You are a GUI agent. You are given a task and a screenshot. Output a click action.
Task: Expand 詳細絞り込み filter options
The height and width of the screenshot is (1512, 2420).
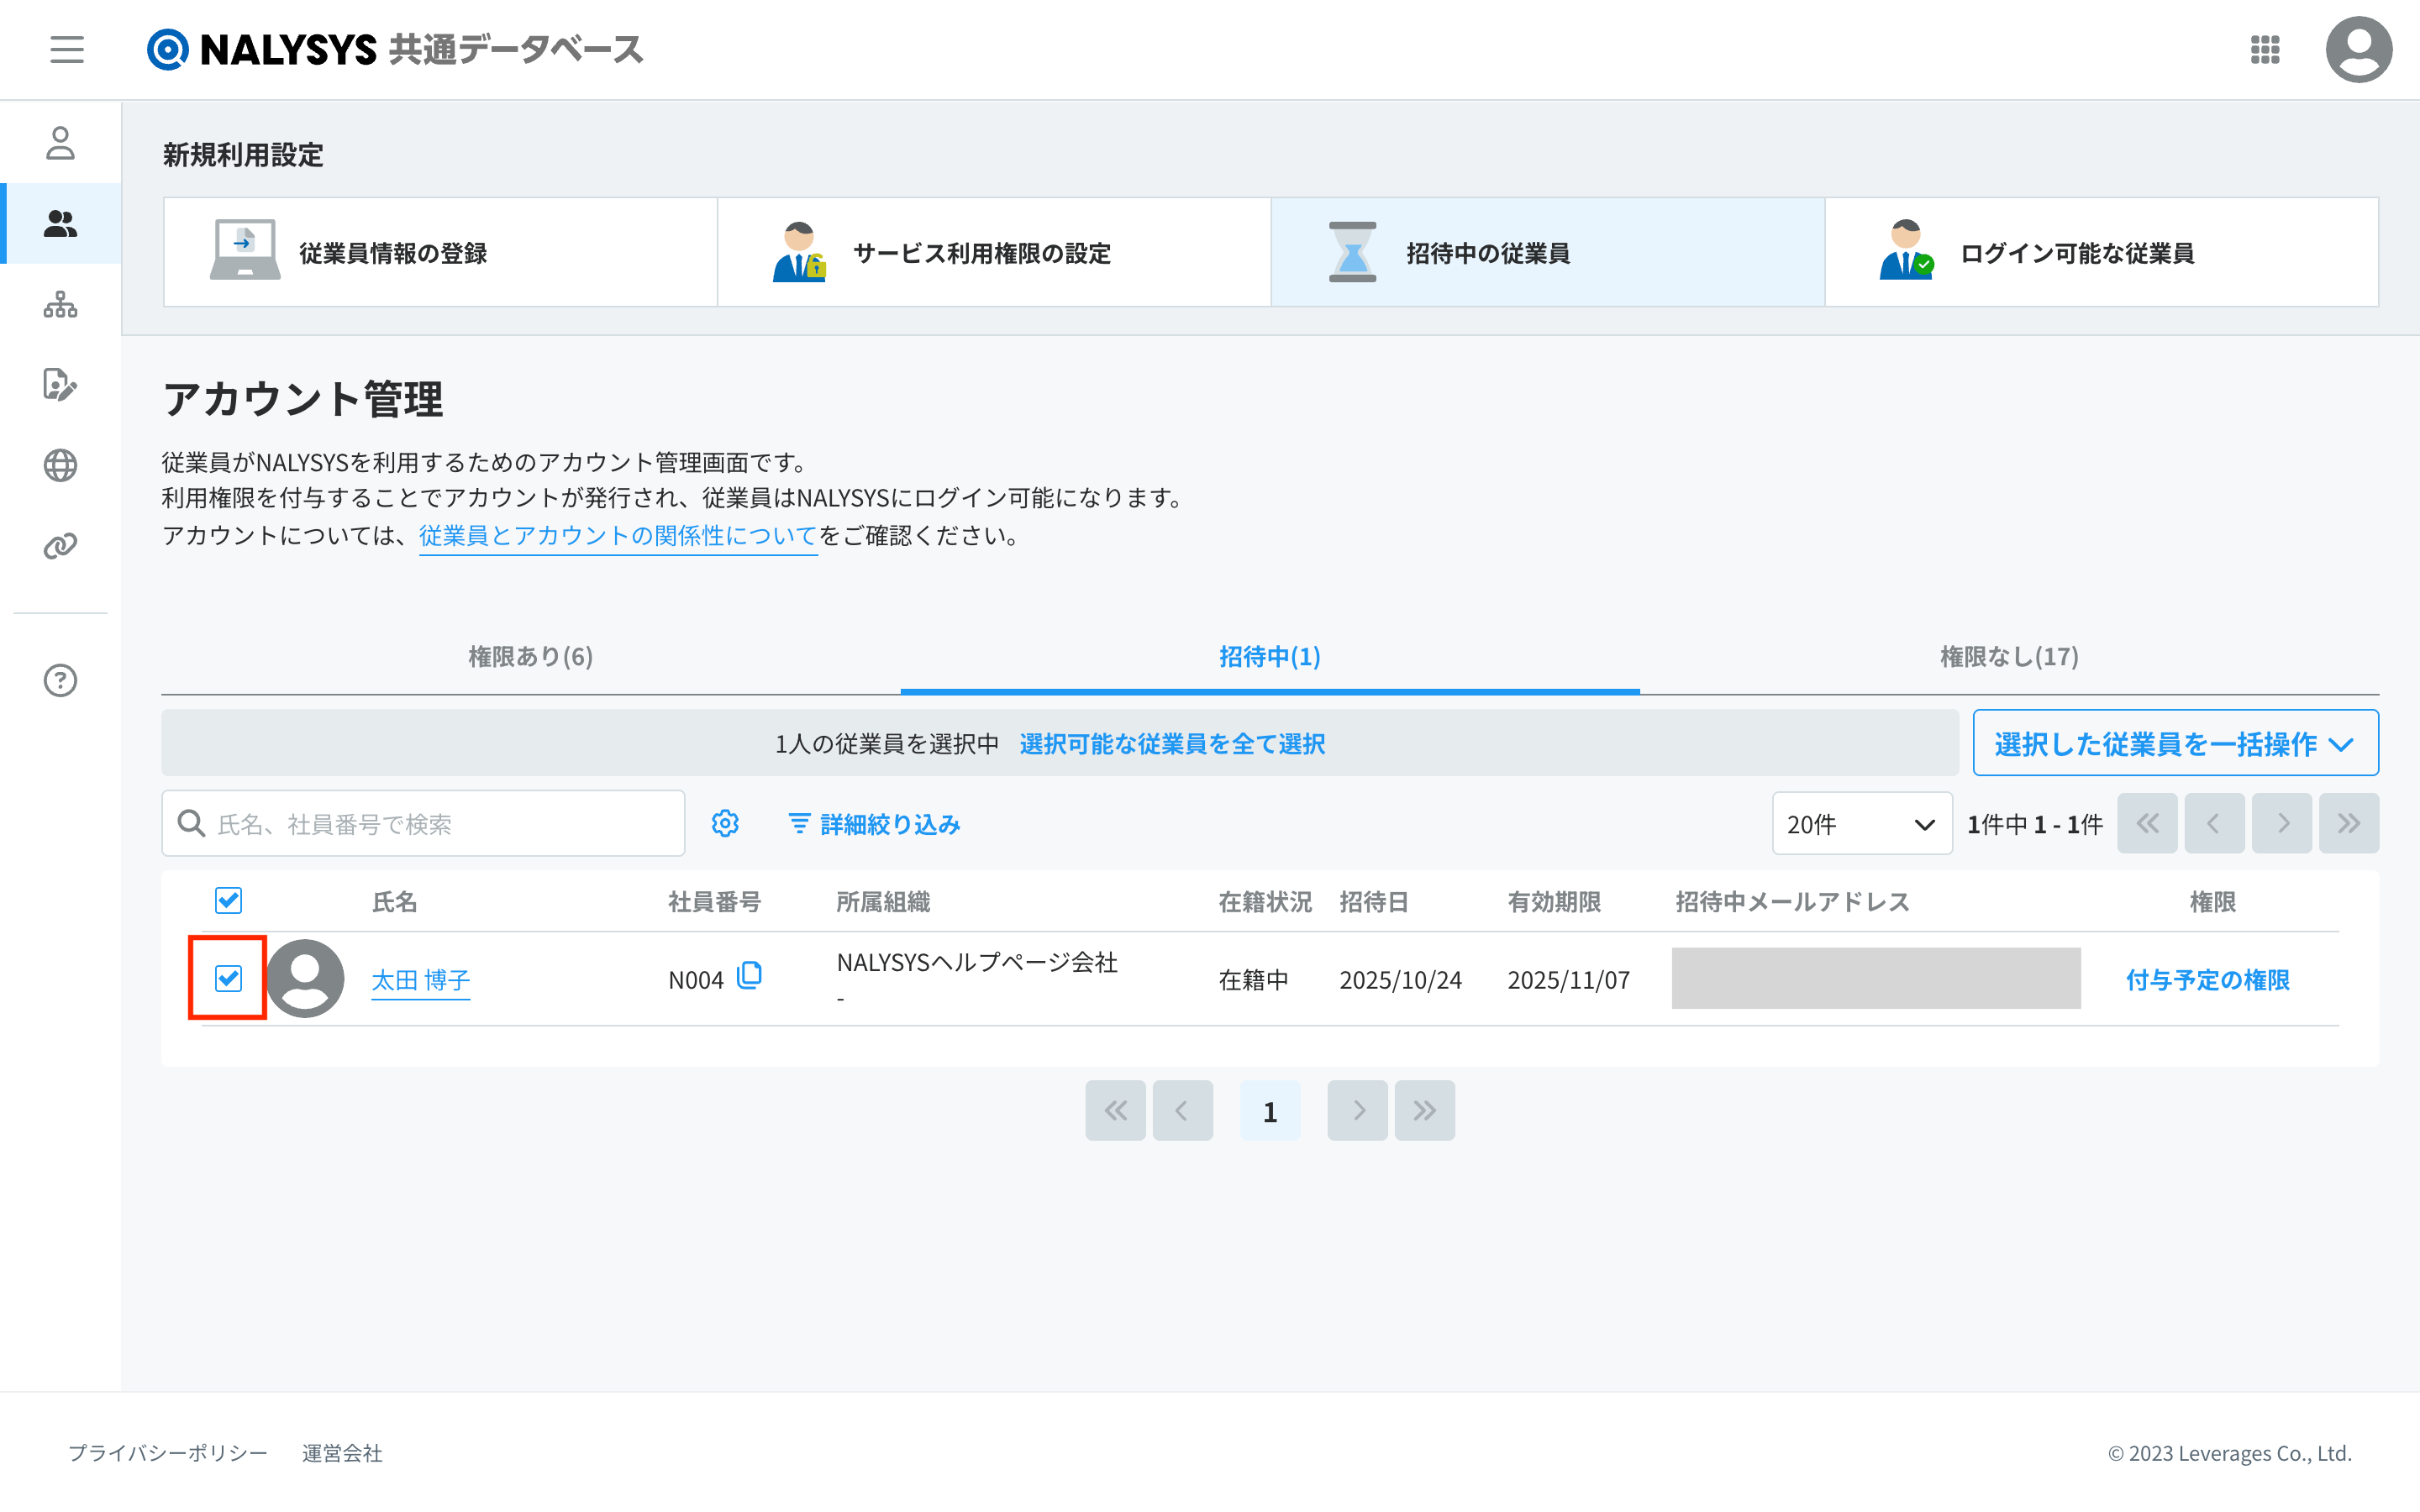874,824
